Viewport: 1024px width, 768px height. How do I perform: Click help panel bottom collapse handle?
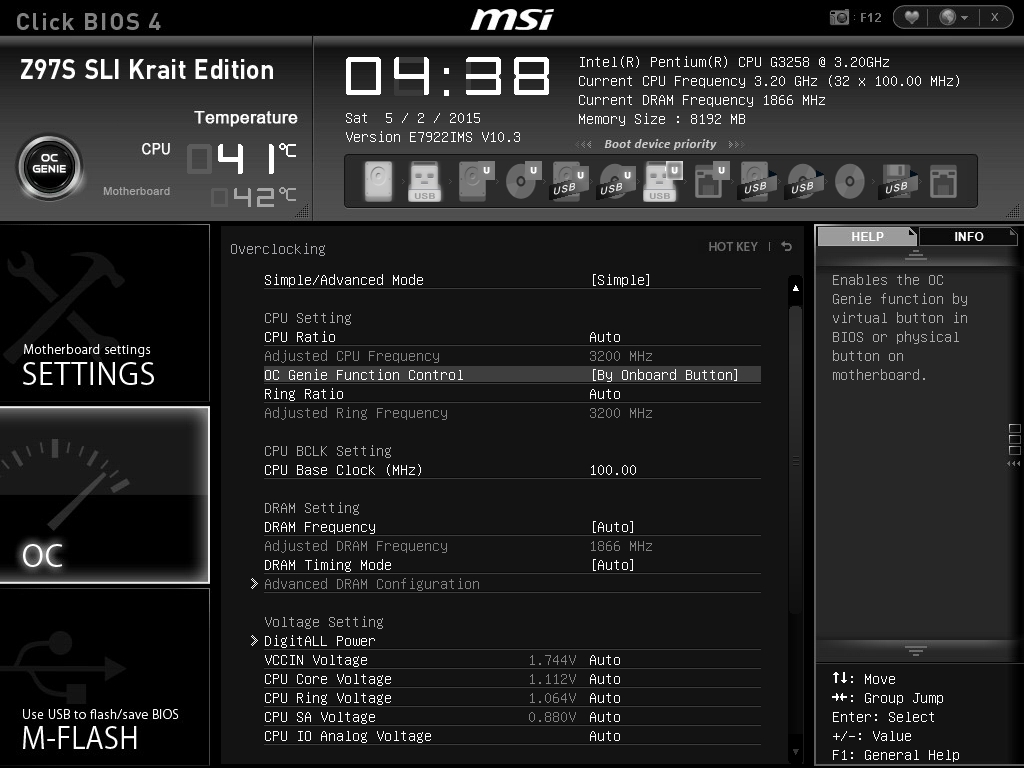pos(916,650)
